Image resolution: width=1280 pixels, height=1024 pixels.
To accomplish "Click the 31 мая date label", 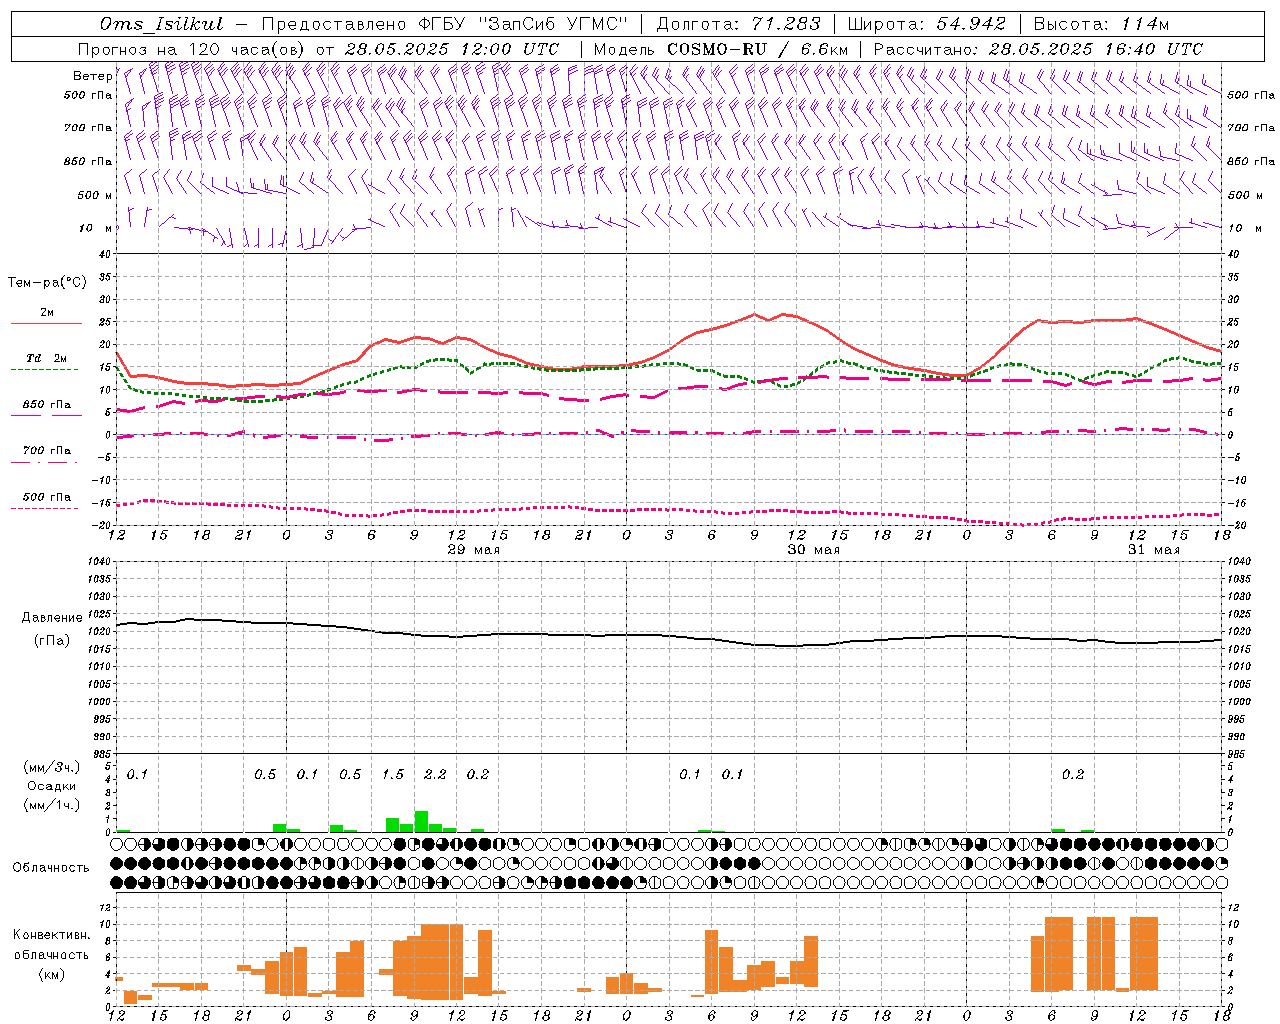I will click(1154, 550).
